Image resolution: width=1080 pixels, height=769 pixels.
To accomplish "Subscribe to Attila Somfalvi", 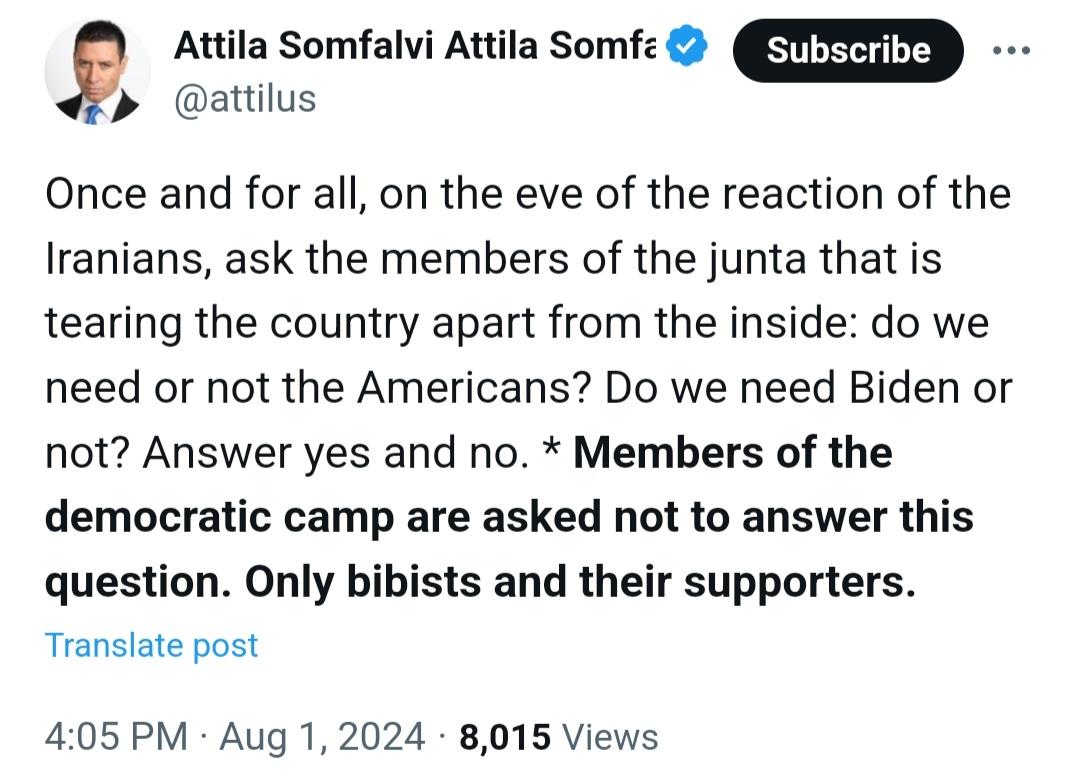I will click(848, 50).
